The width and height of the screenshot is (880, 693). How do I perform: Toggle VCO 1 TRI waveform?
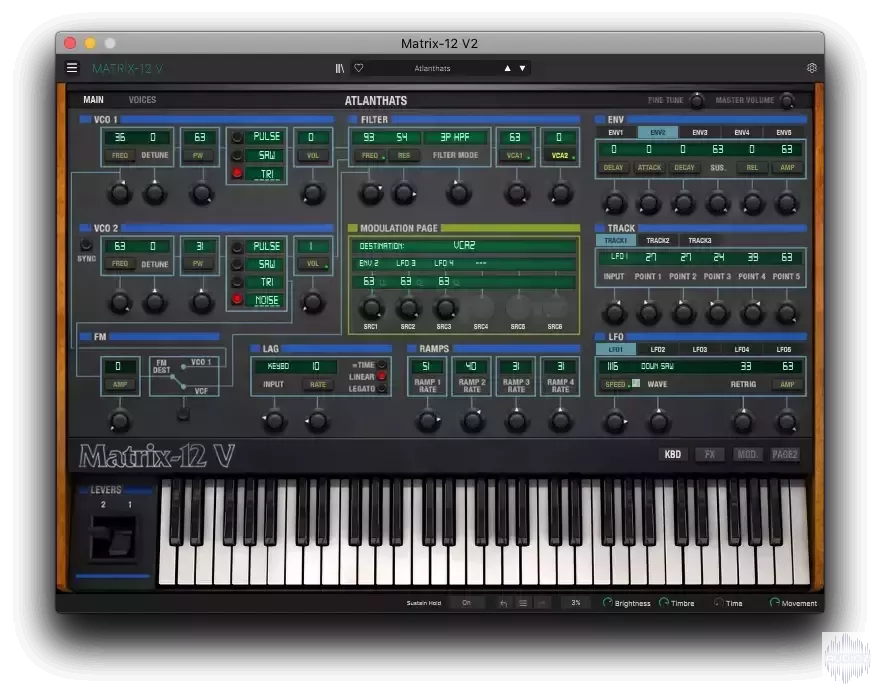[x=237, y=173]
